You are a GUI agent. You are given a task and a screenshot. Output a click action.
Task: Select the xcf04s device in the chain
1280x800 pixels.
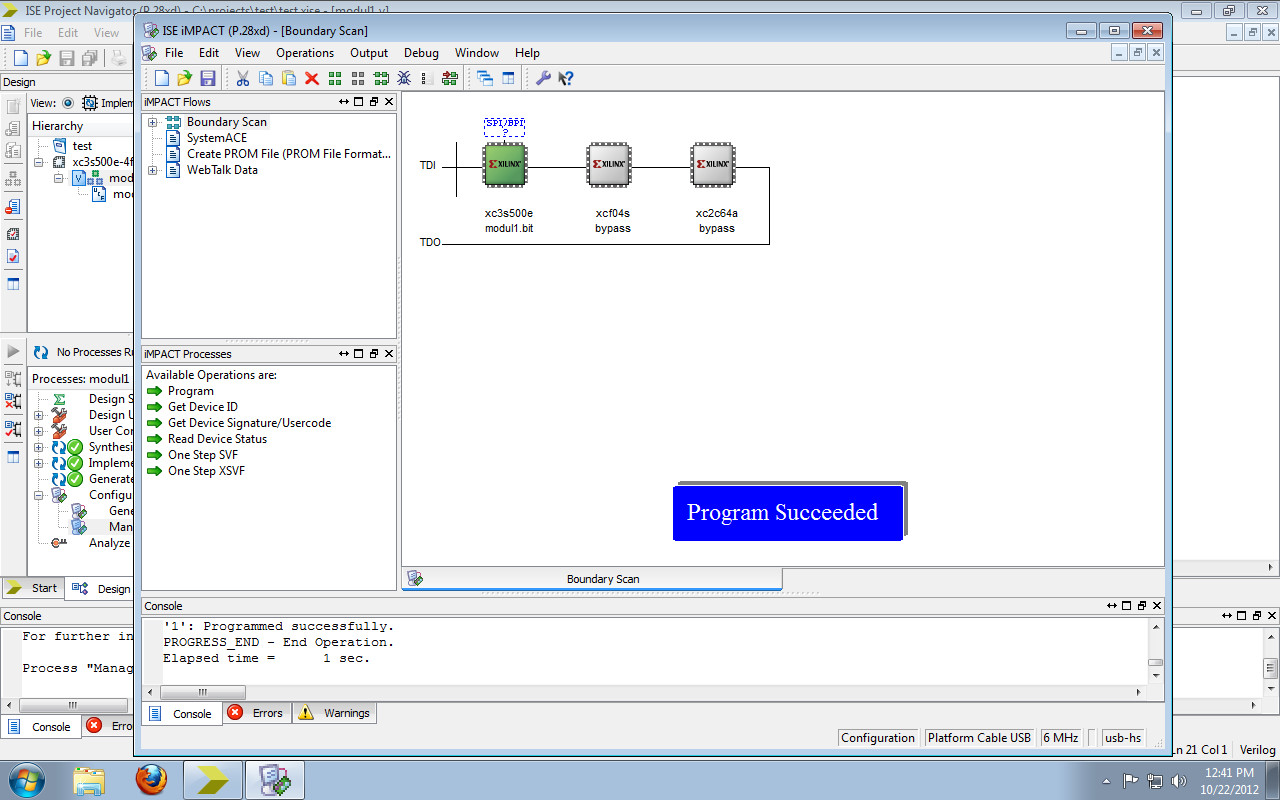pos(609,165)
